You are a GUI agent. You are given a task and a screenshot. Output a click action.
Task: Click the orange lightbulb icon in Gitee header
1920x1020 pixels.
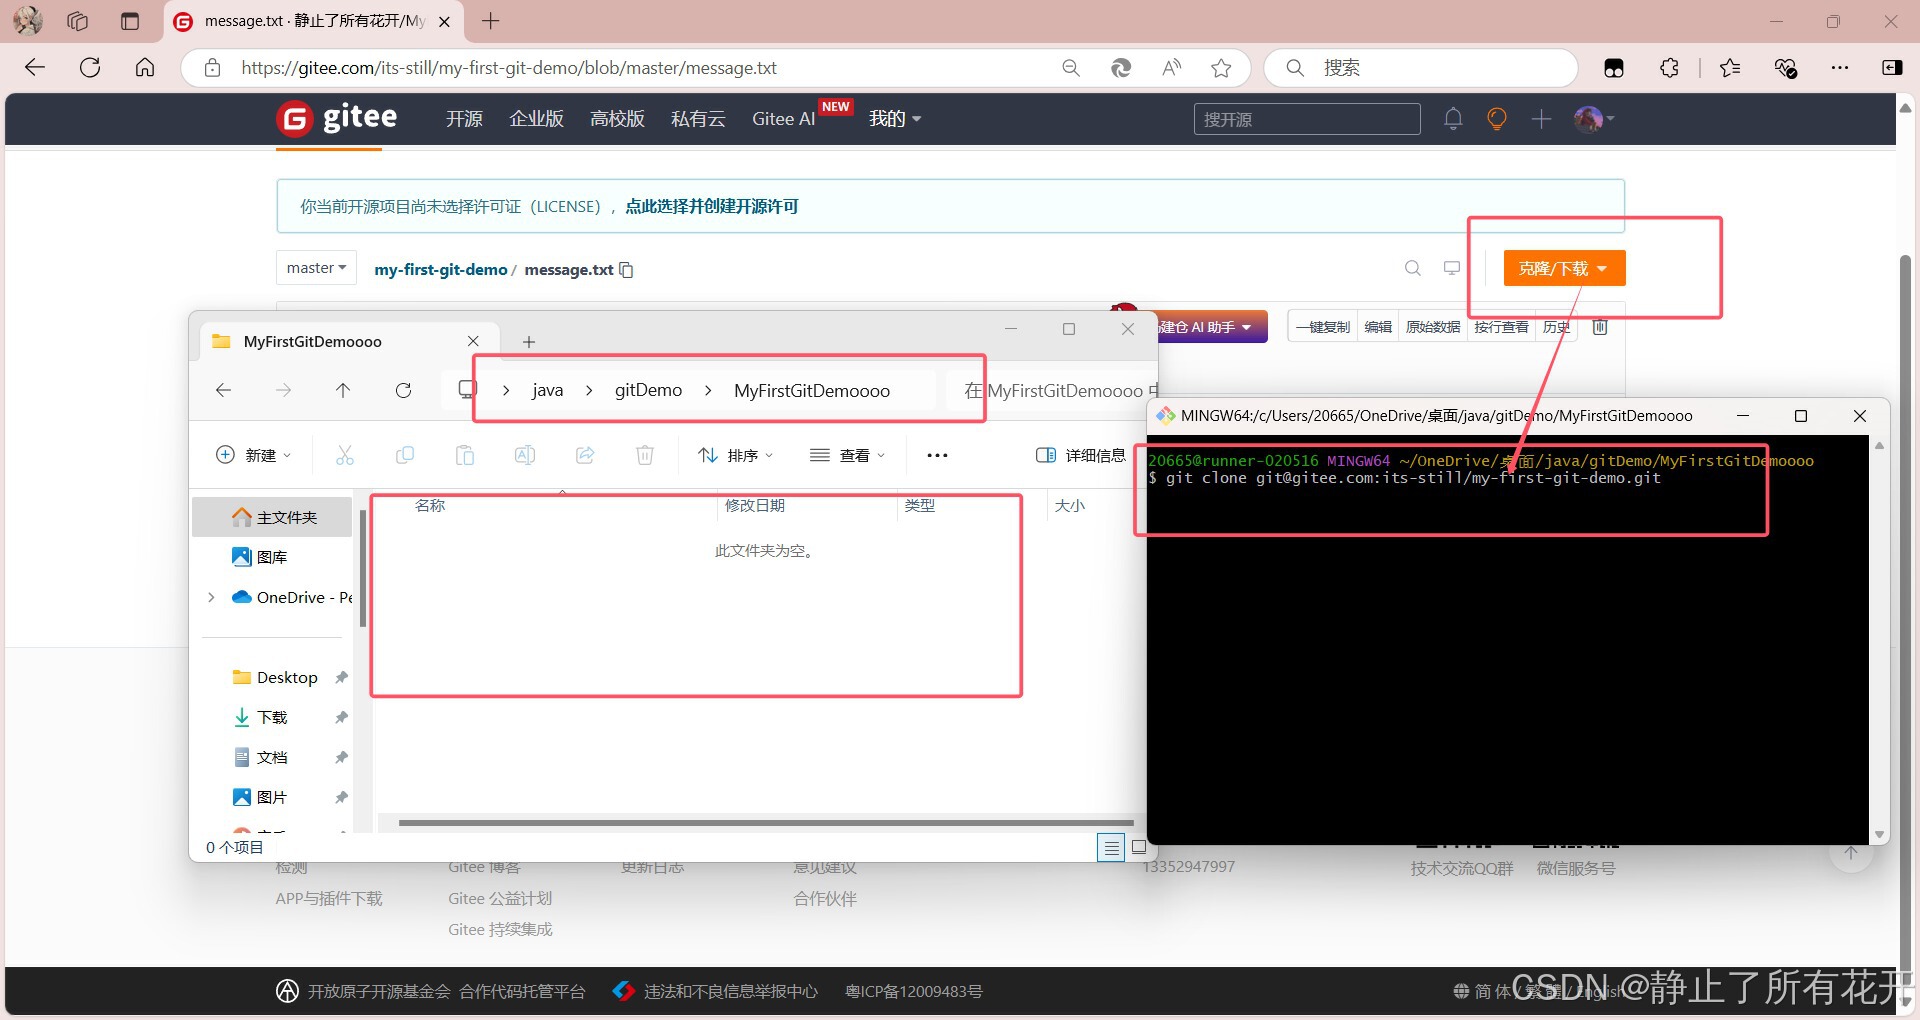1497,119
